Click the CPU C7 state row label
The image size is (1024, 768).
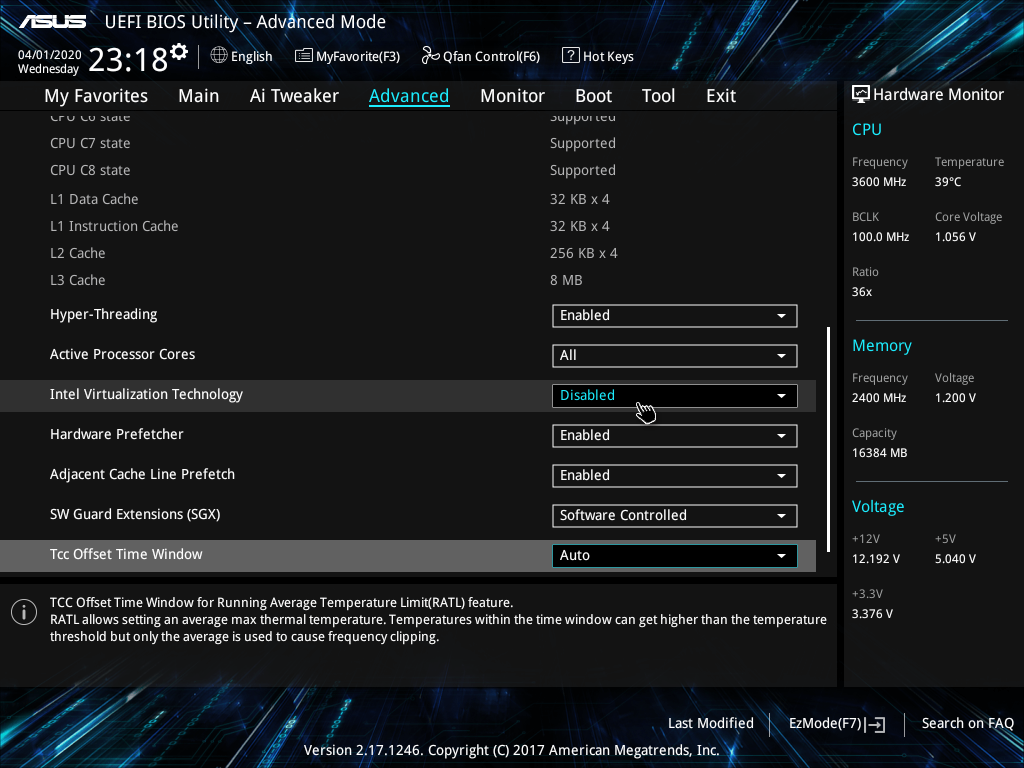tap(90, 143)
